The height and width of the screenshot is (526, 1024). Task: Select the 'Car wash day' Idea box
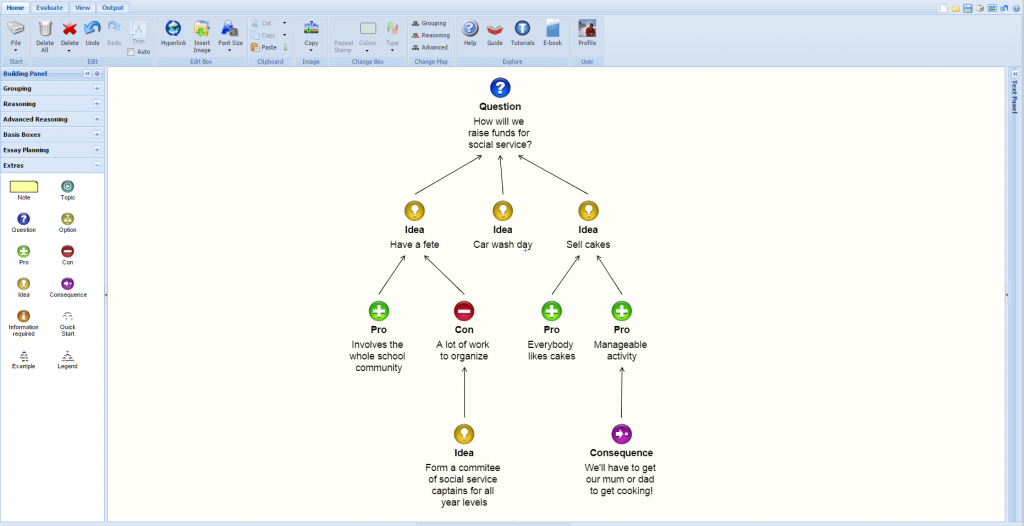[x=503, y=226]
